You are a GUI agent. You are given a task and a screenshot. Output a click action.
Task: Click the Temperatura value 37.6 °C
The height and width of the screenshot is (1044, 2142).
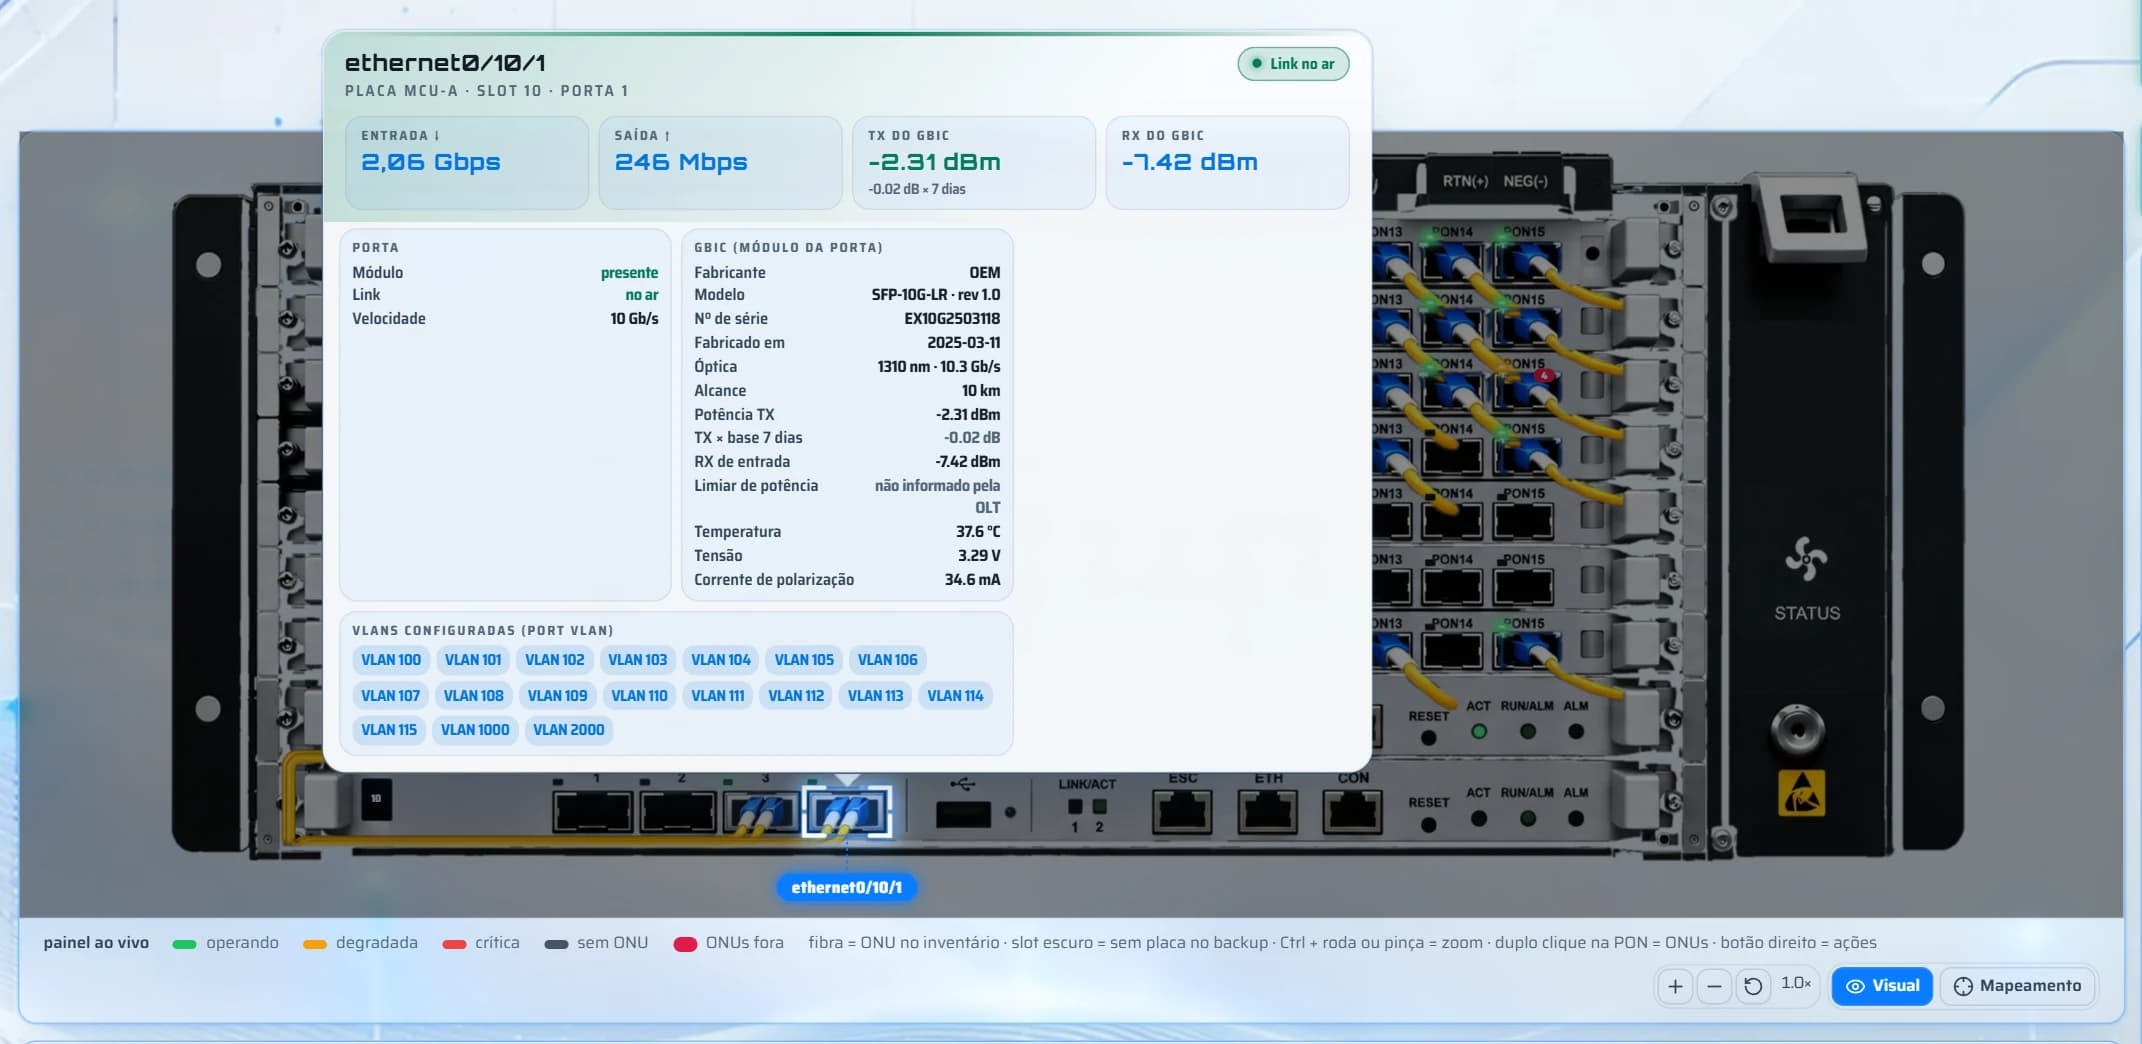[978, 532]
